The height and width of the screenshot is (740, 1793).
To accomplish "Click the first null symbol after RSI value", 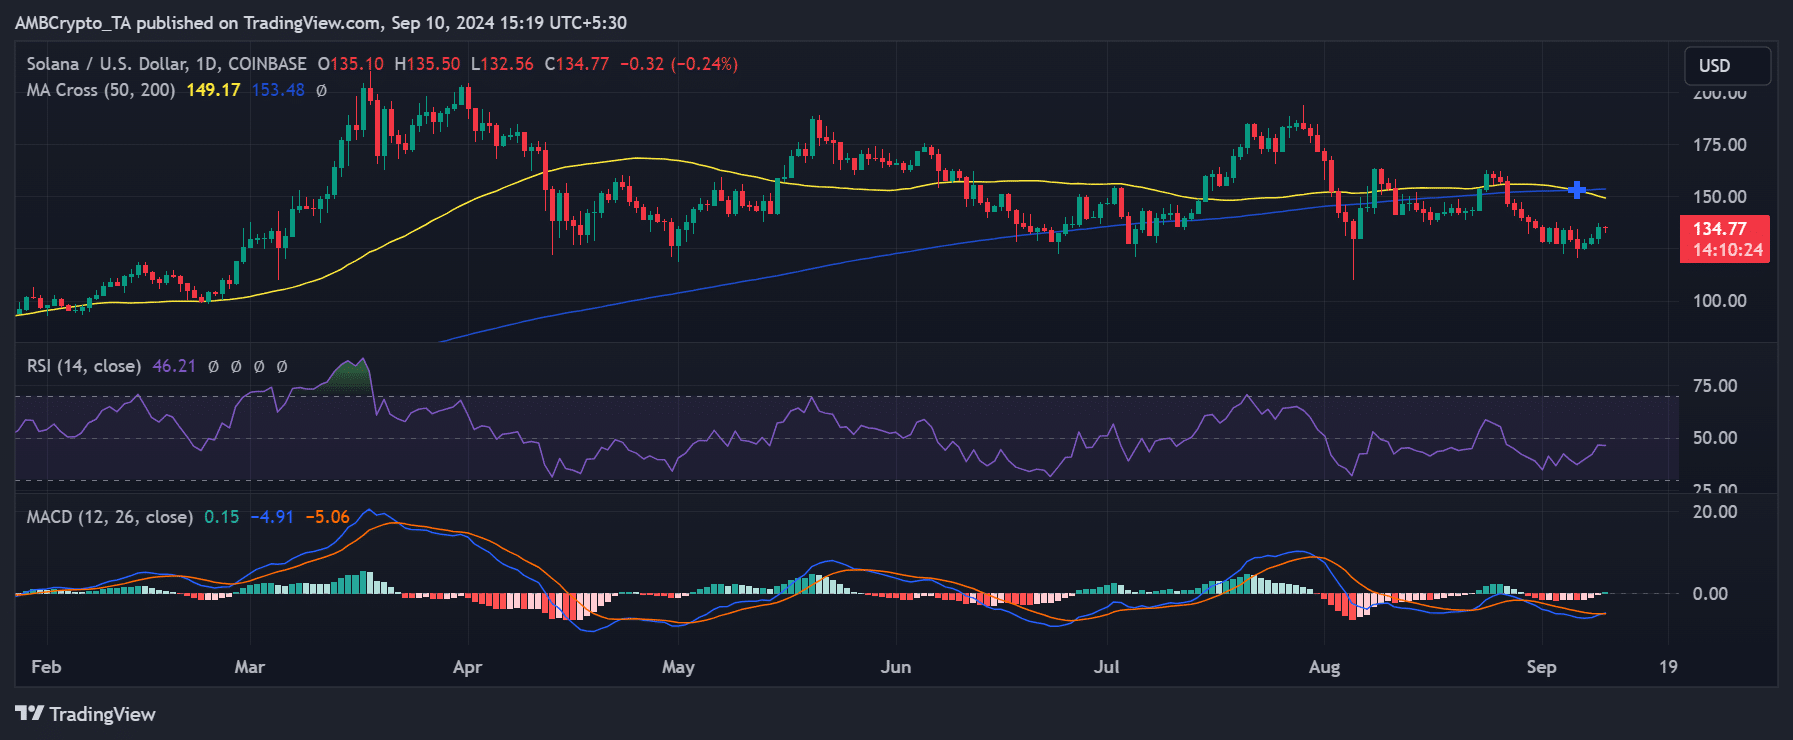I will 213,367.
